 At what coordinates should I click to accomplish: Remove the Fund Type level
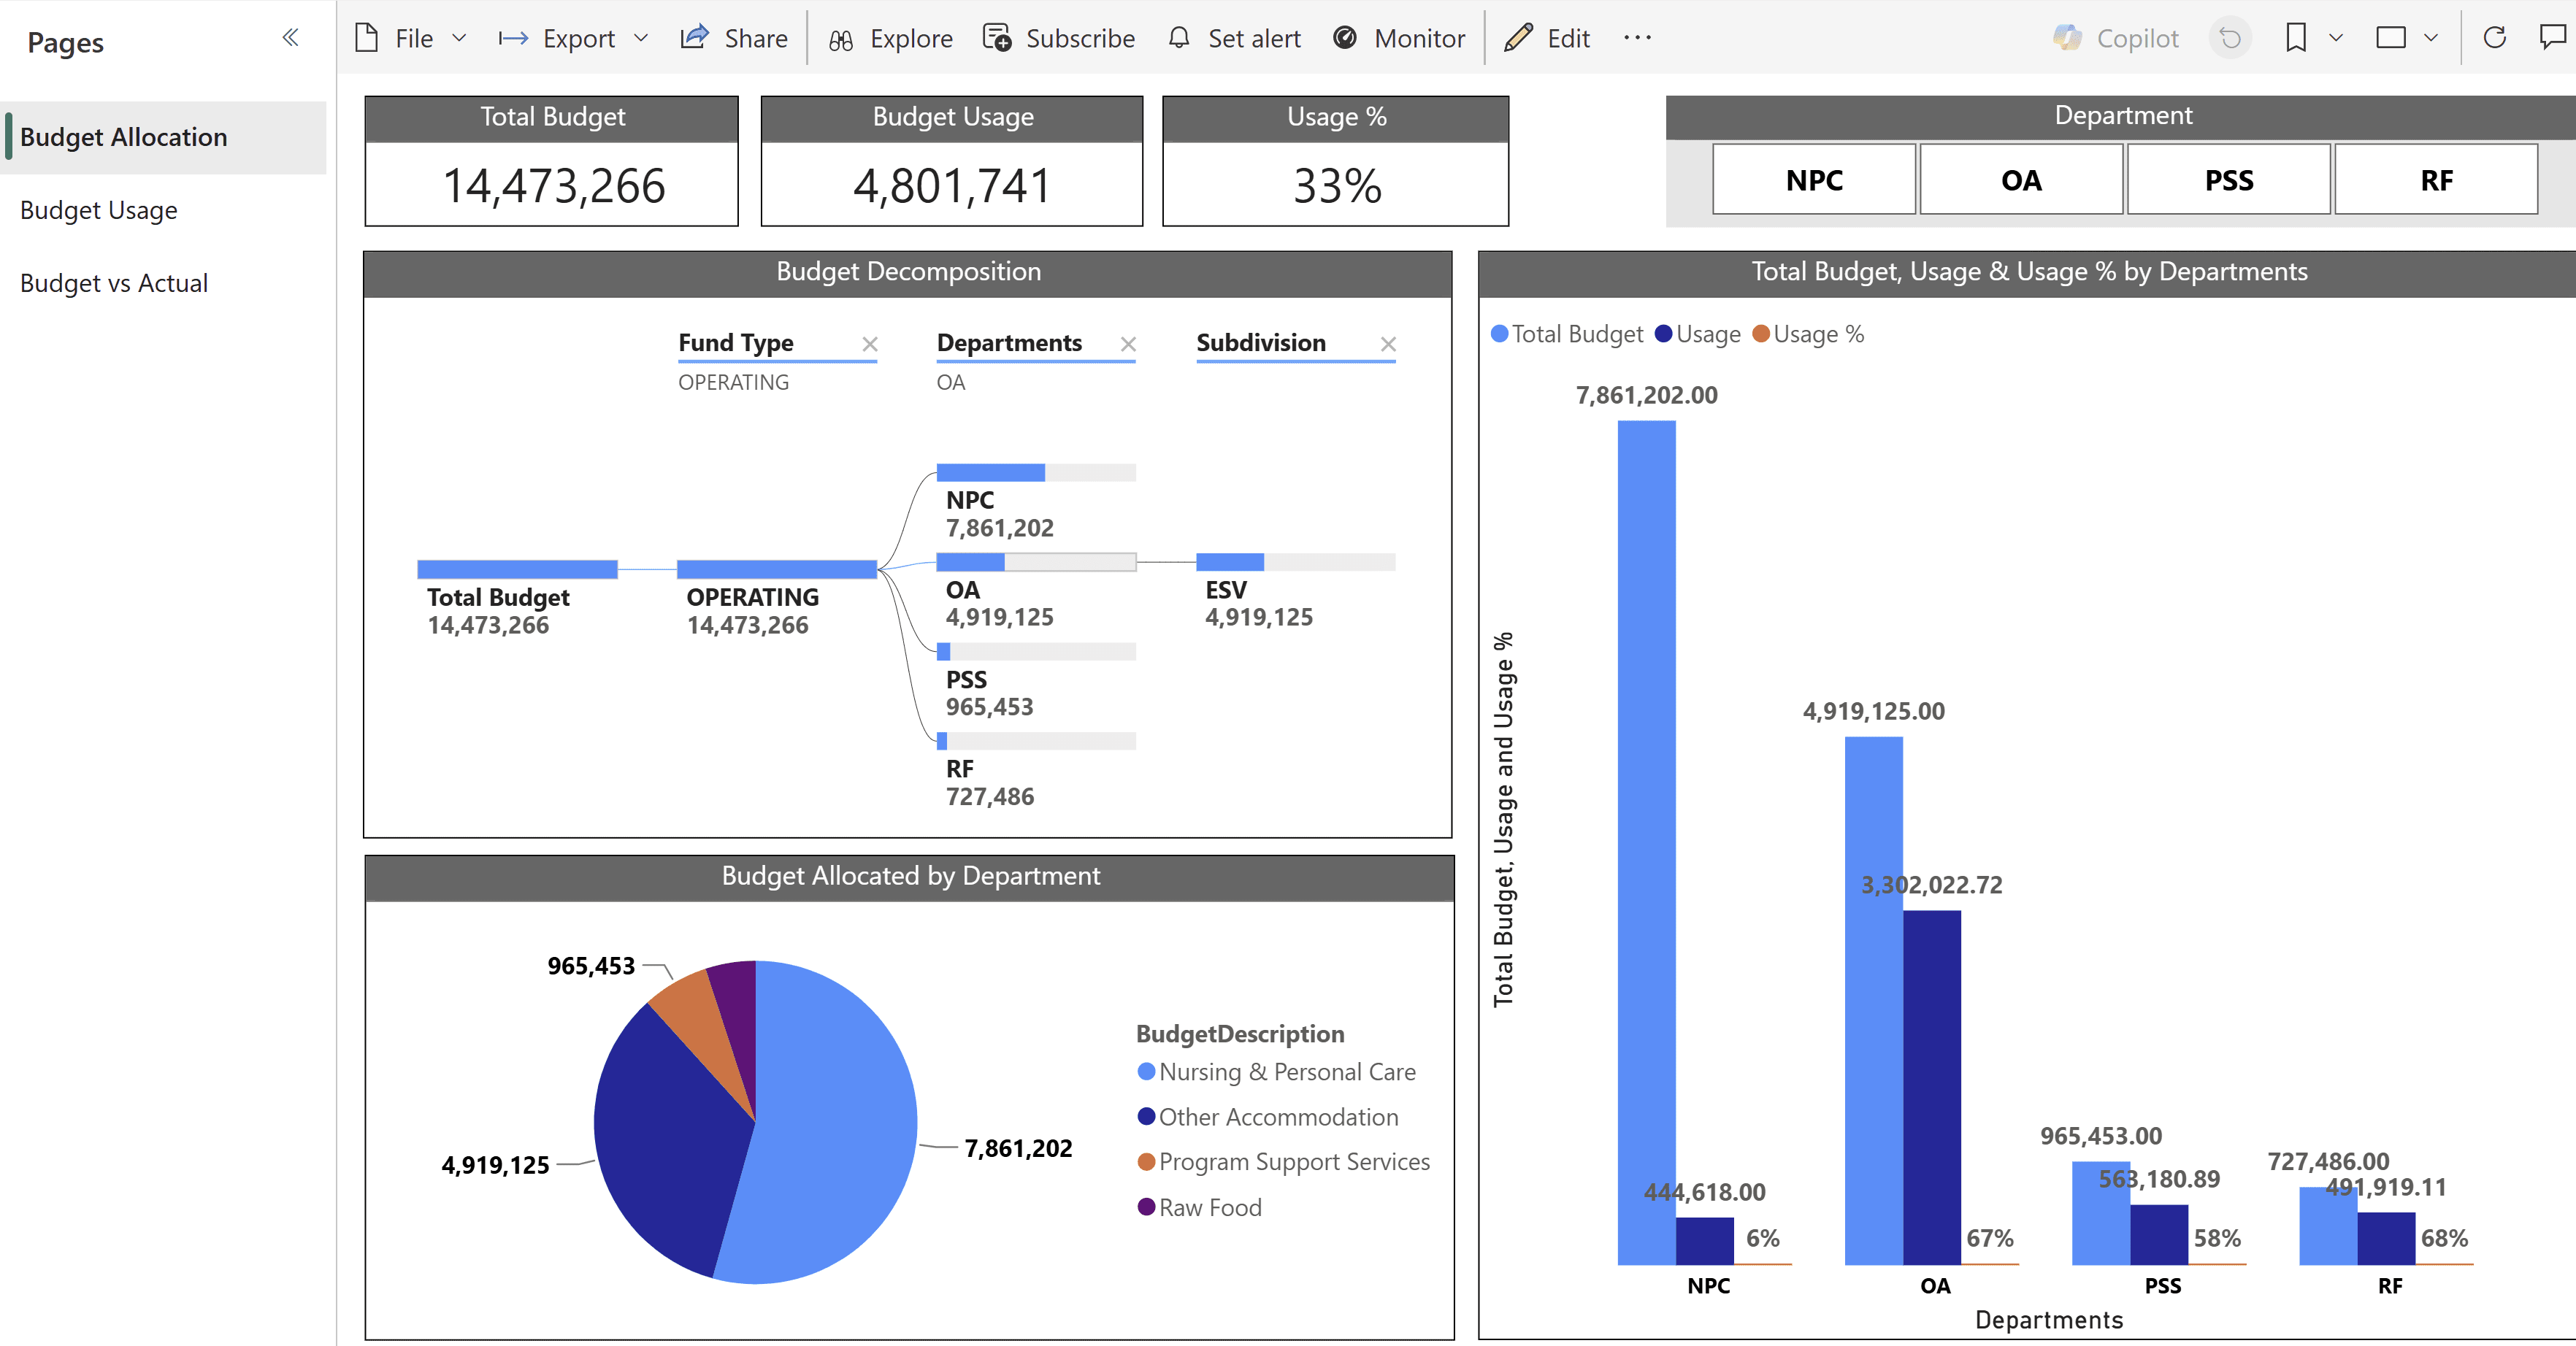click(x=870, y=344)
